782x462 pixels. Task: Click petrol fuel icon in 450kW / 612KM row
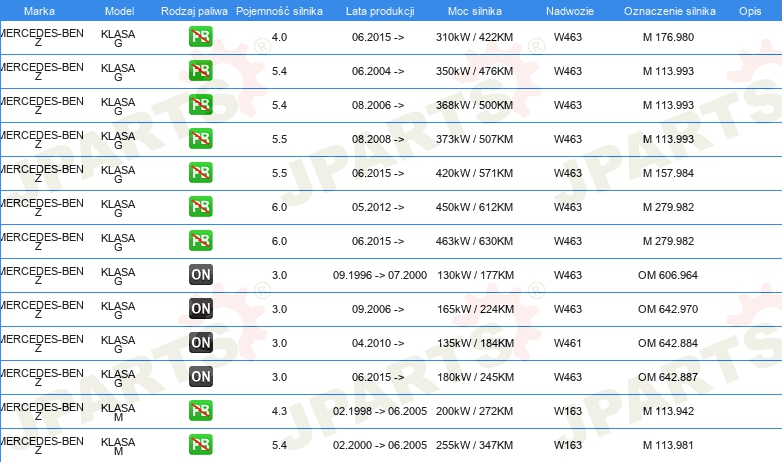pyautogui.click(x=200, y=207)
